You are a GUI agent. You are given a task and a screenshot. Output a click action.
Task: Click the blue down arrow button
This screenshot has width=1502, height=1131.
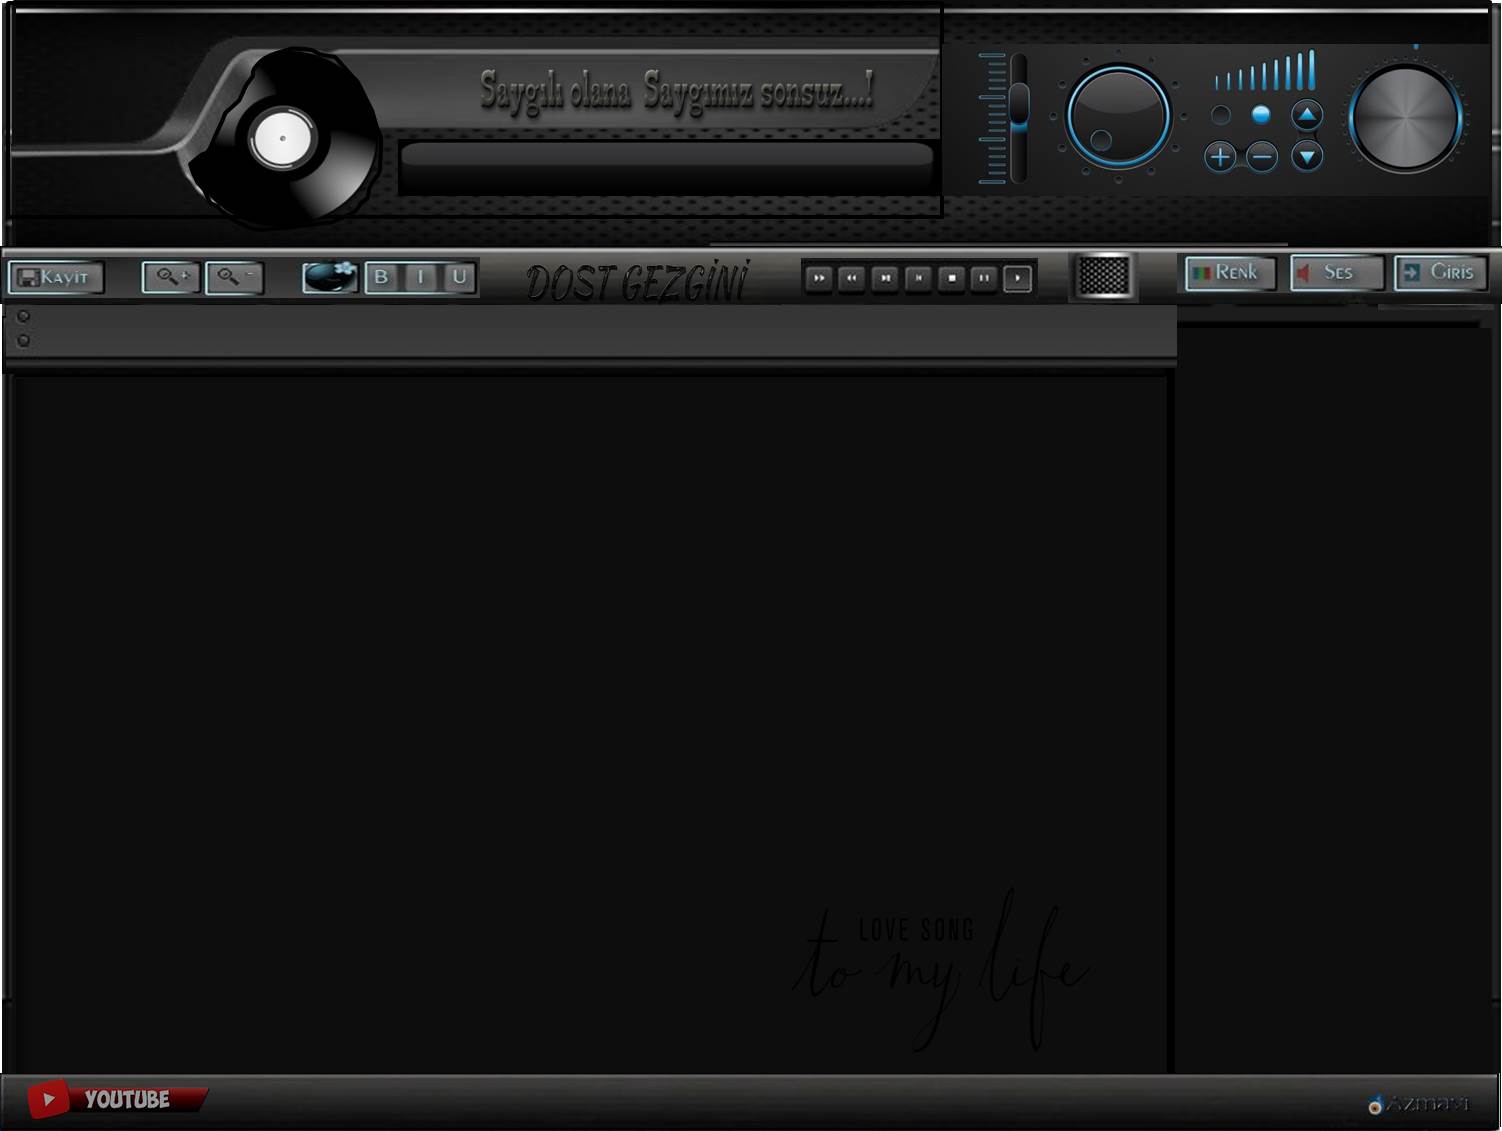coord(1307,157)
